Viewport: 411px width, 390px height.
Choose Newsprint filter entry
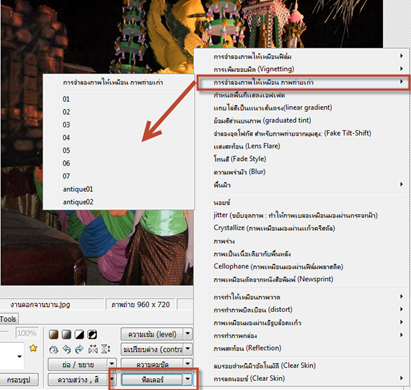[x=273, y=279]
